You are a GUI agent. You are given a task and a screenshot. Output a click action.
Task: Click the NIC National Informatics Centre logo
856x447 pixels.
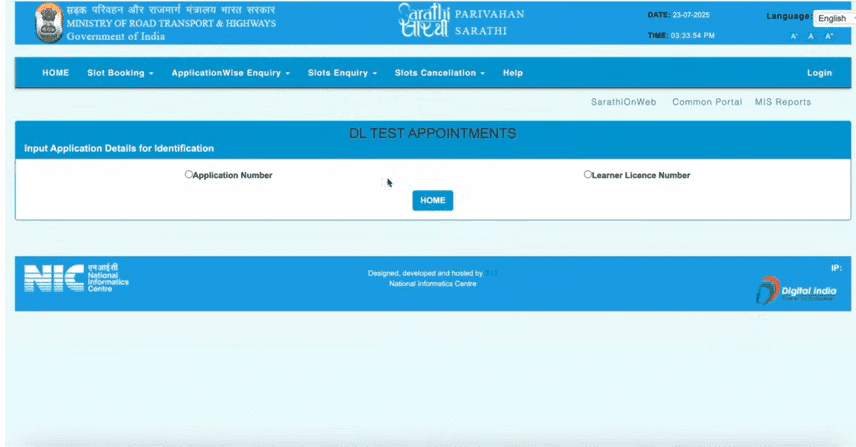[x=76, y=278]
